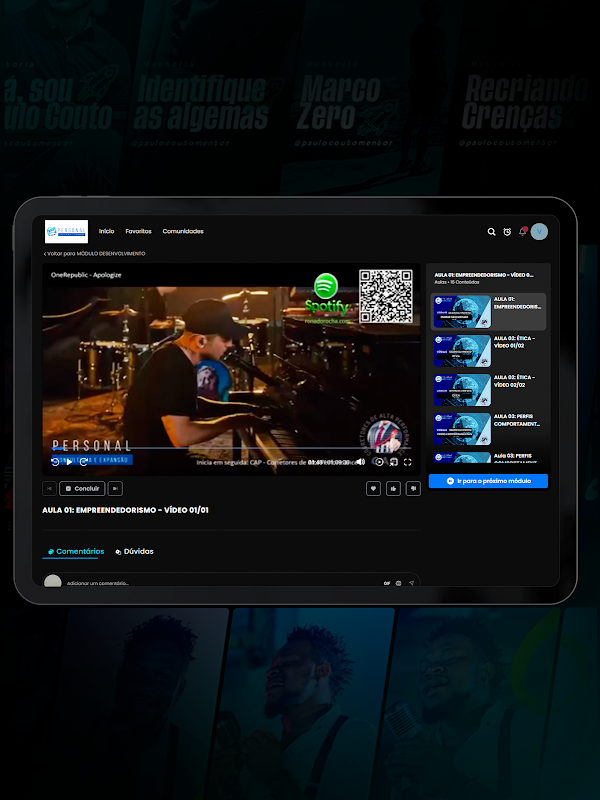Click the OneRepublic - Apologize video title
Image resolution: width=600 pixels, height=800 pixels.
[x=86, y=274]
